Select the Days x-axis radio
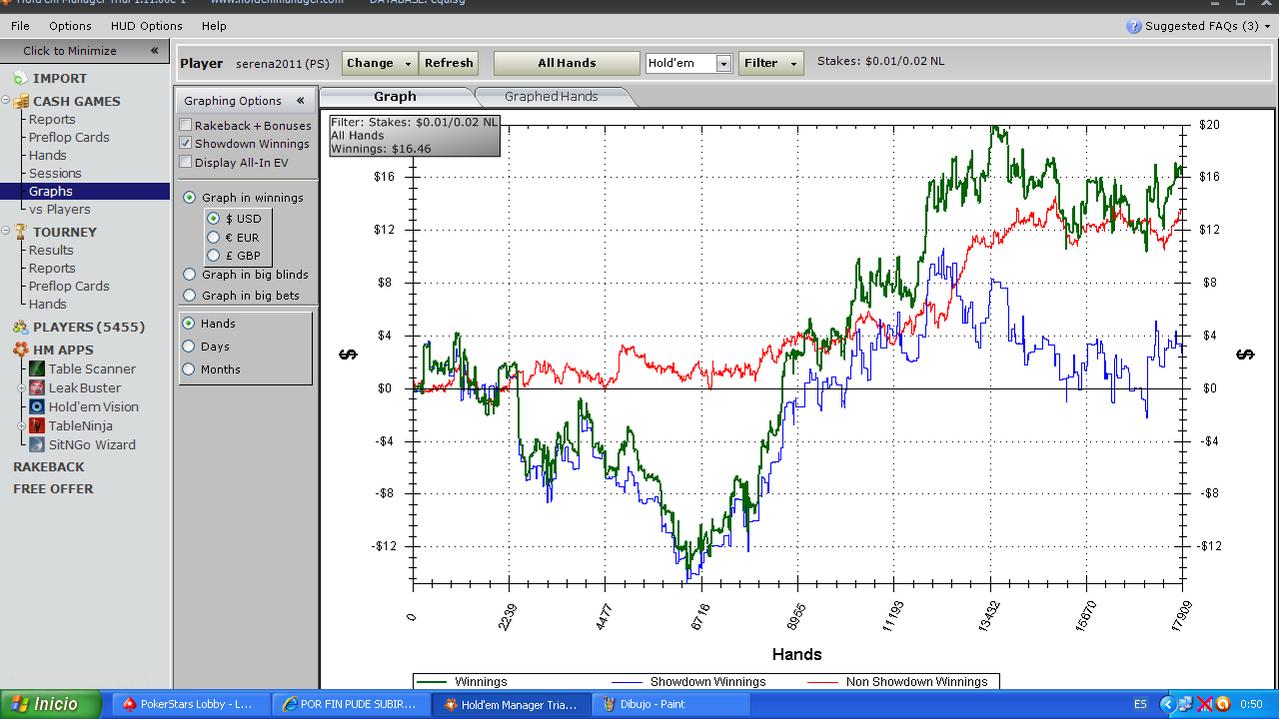Image resolution: width=1279 pixels, height=719 pixels. coord(188,346)
